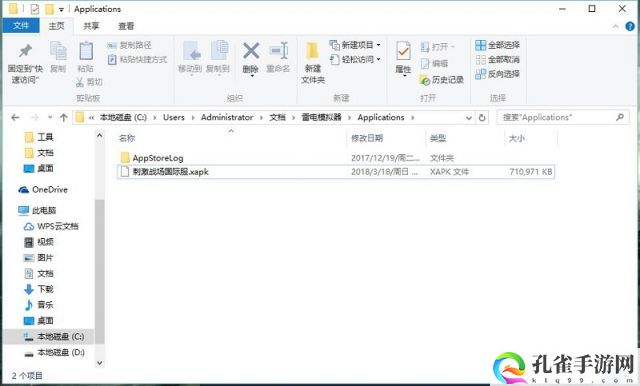Click the Cut scissors icon
The height and width of the screenshot is (386, 640).
click(x=80, y=82)
